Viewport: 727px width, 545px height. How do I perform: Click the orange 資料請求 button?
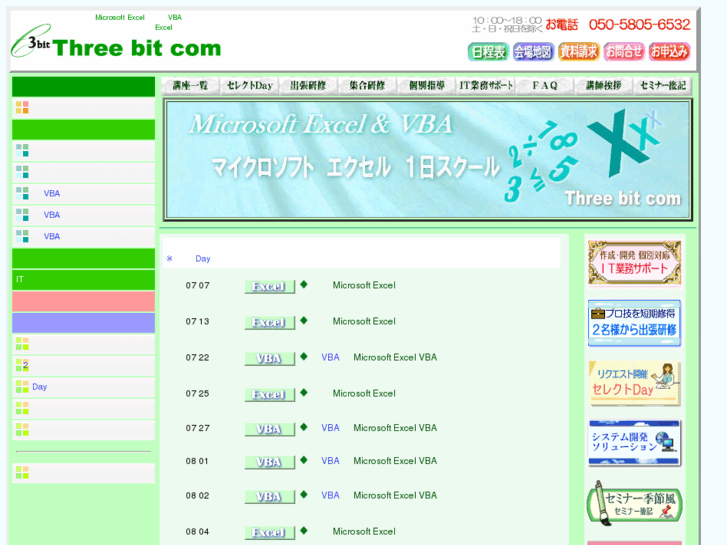[578, 51]
